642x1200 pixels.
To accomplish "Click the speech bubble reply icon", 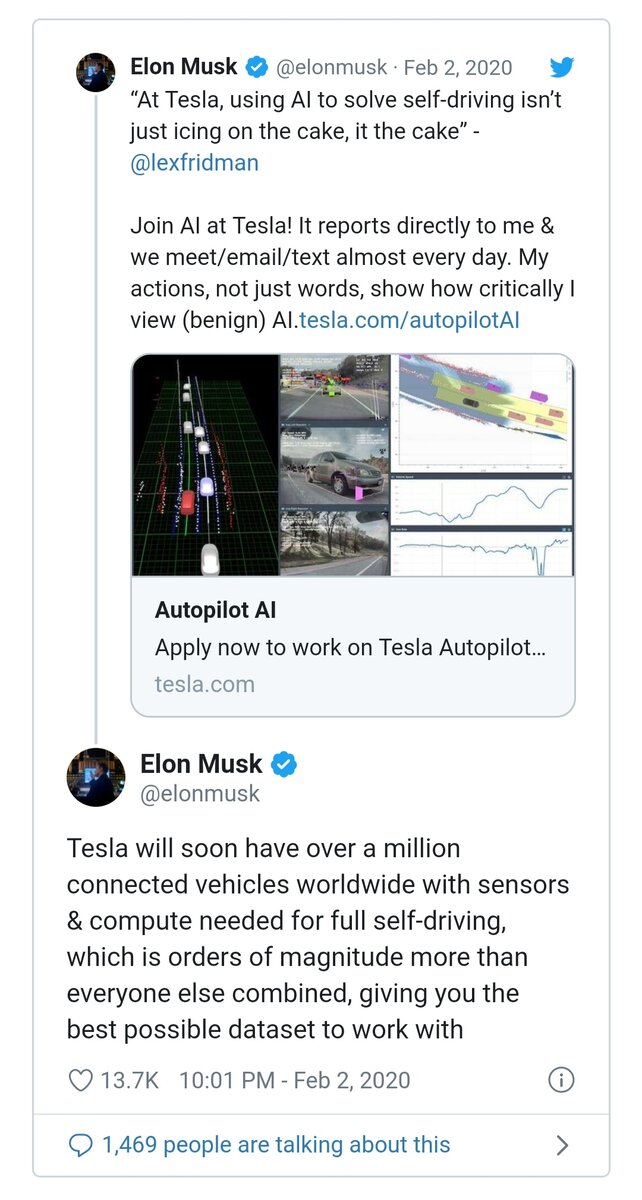I will point(80,1145).
